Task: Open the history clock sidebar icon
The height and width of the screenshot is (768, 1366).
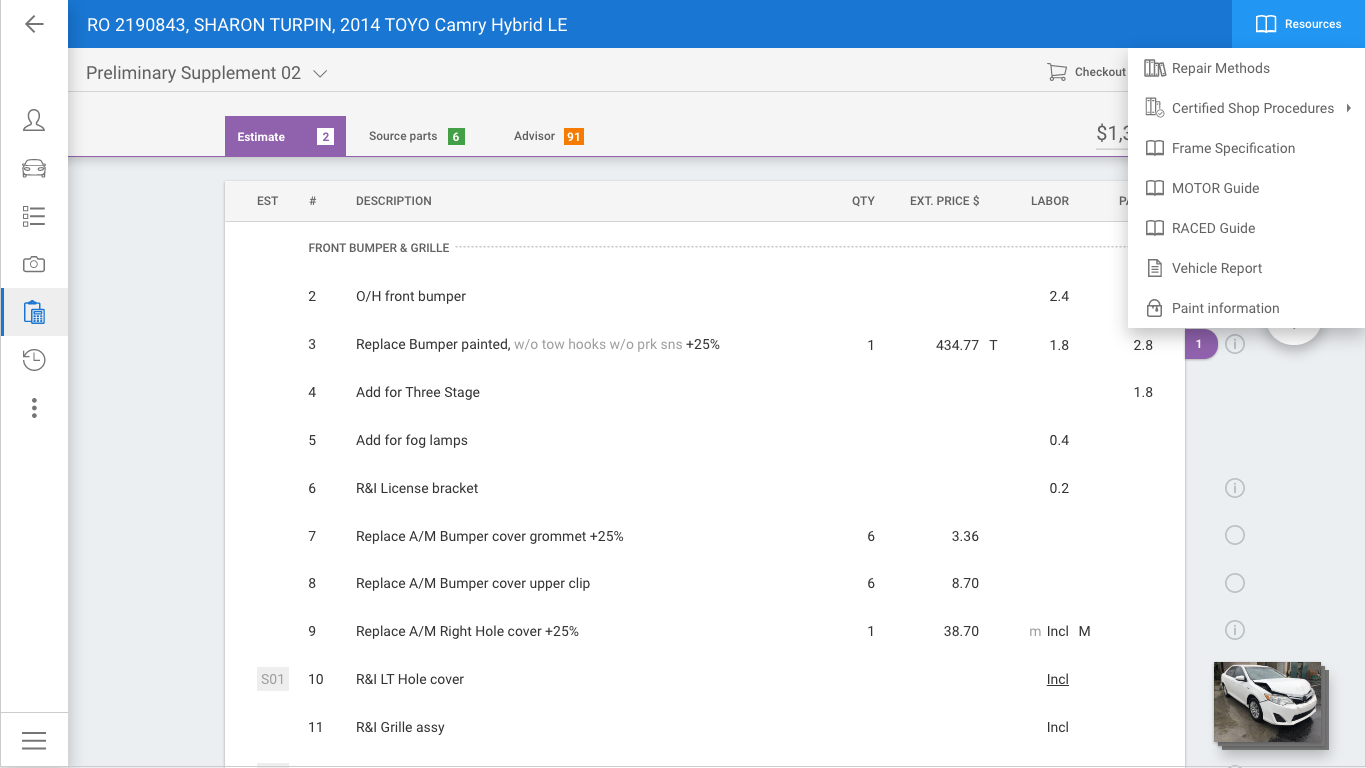Action: (x=34, y=360)
